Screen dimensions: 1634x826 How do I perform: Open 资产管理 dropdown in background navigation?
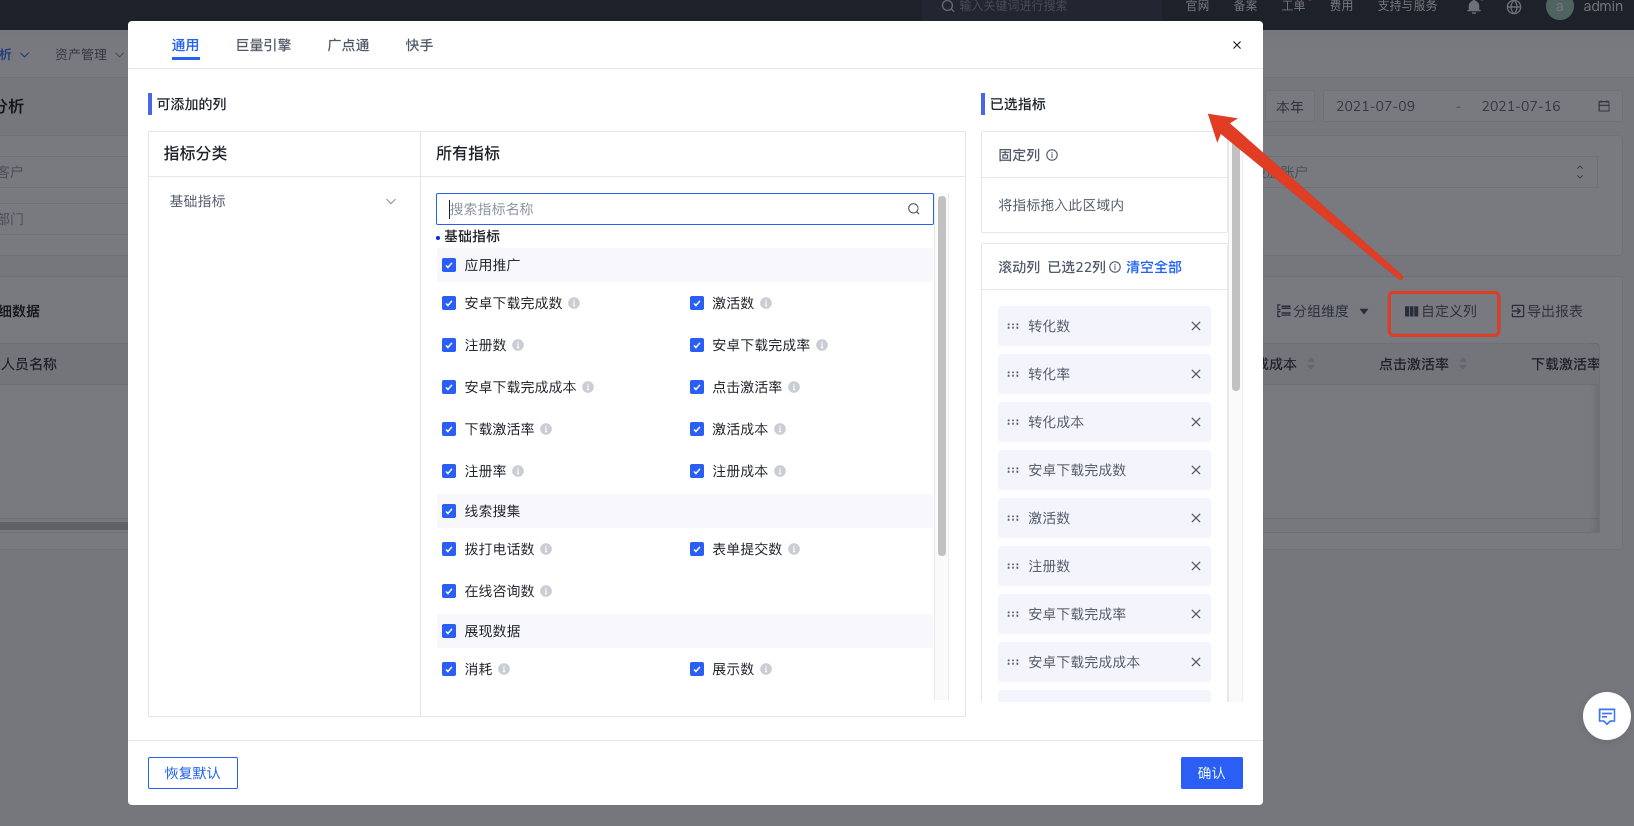(89, 54)
